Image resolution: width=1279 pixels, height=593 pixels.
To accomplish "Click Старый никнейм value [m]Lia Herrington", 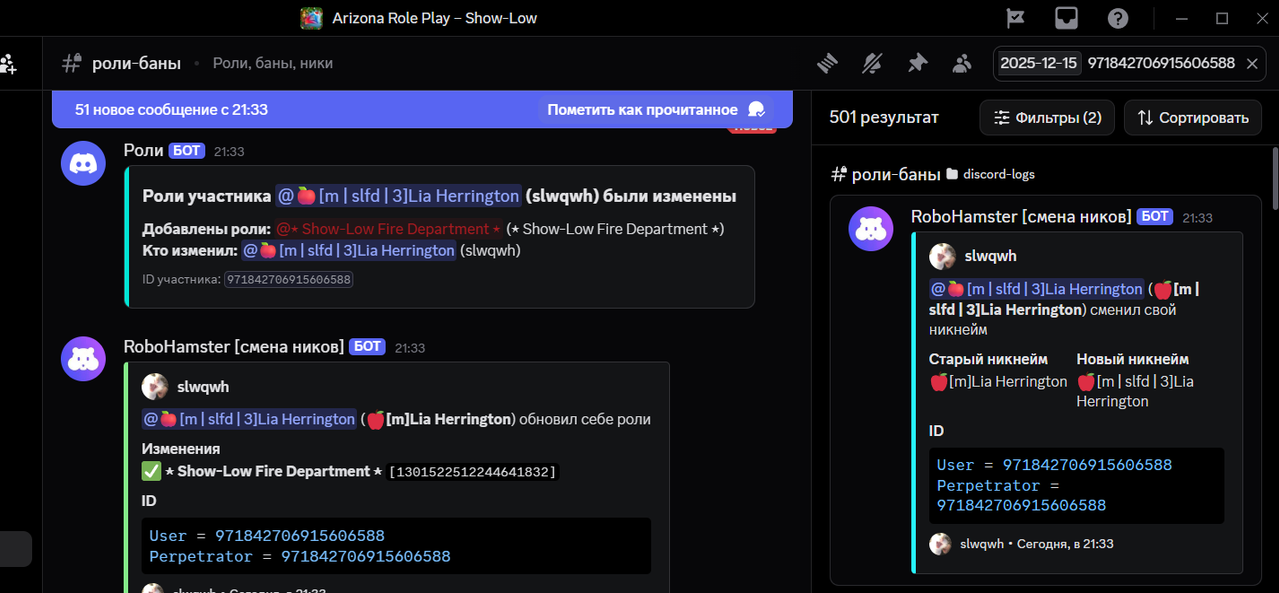I will tap(998, 382).
